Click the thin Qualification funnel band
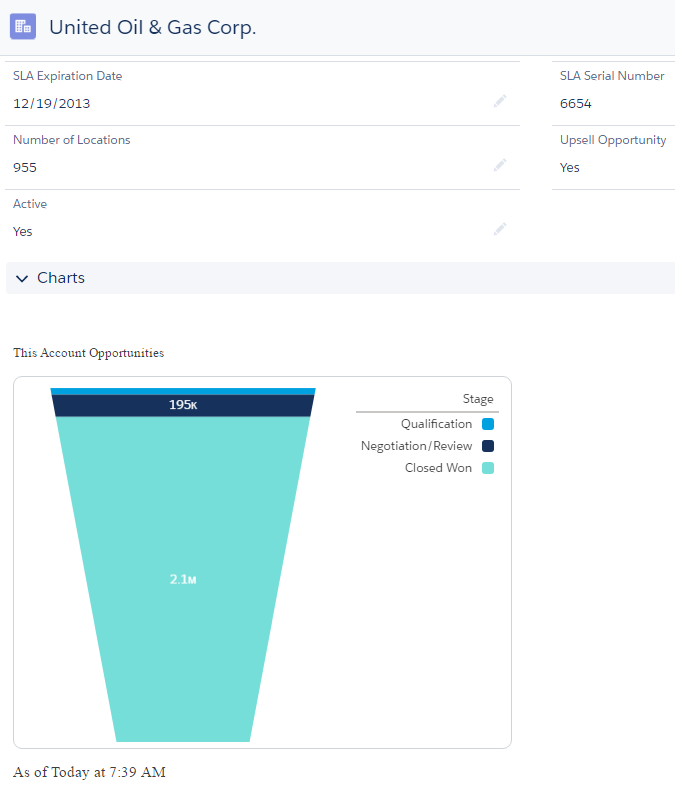The height and width of the screenshot is (794, 675). [183, 391]
